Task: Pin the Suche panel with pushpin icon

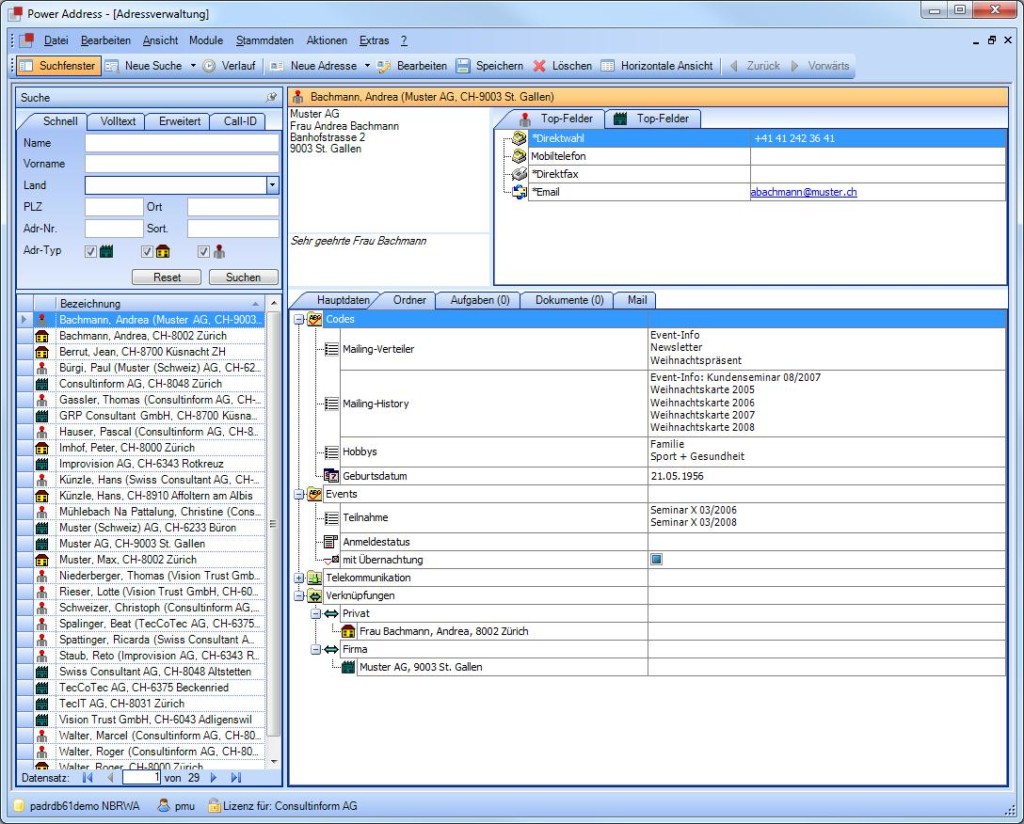Action: tap(271, 98)
